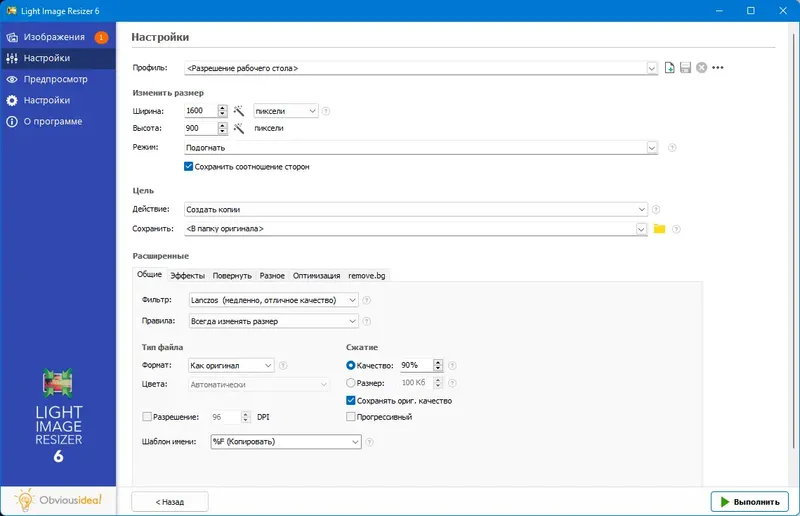Image resolution: width=800 pixels, height=516 pixels.
Task: Toggle Сохранить соотношение сторон checkbox
Action: pos(188,167)
